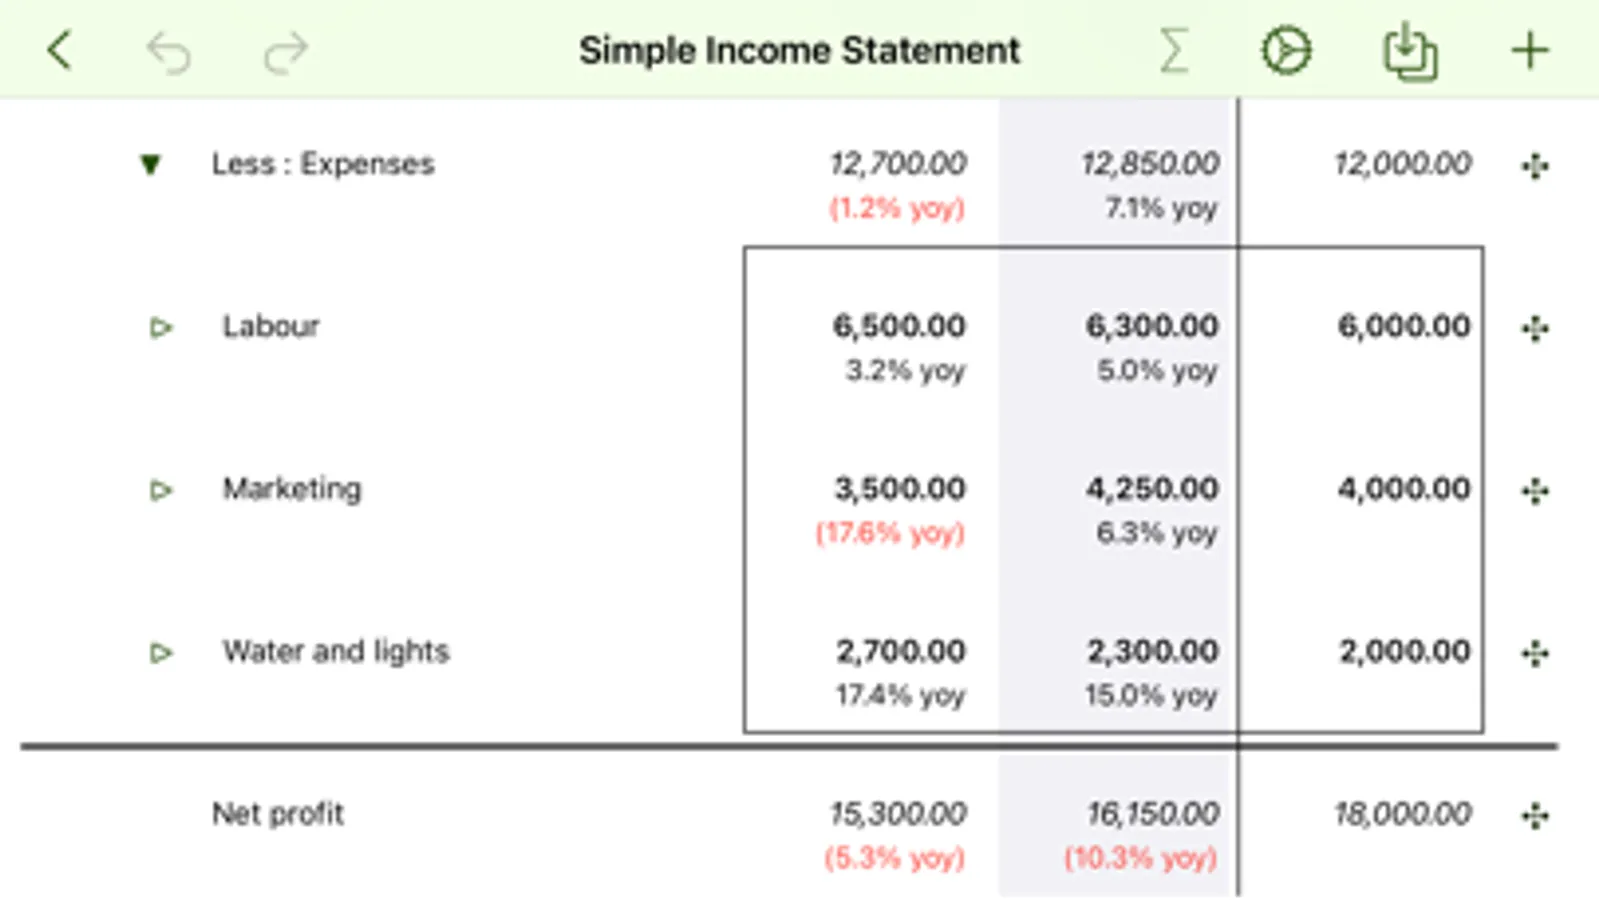Select Water and lights cell 2,000.00

(1404, 652)
